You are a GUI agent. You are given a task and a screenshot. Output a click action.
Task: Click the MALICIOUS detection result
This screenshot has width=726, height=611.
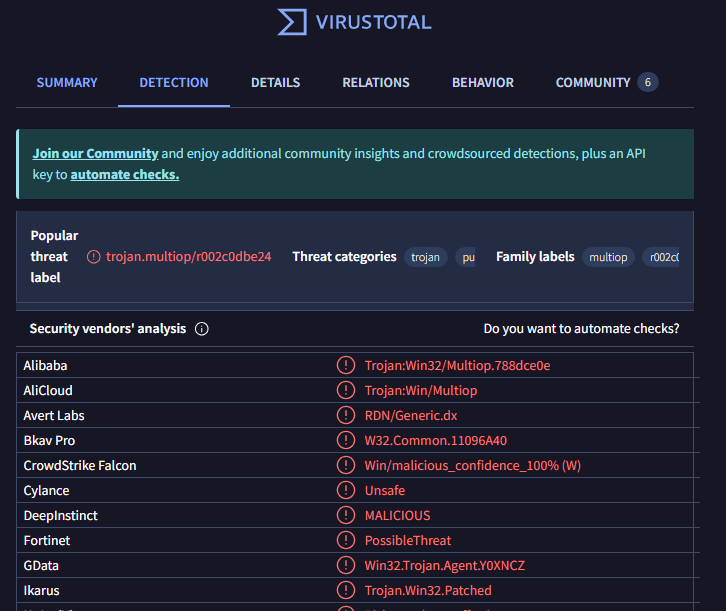coord(398,516)
